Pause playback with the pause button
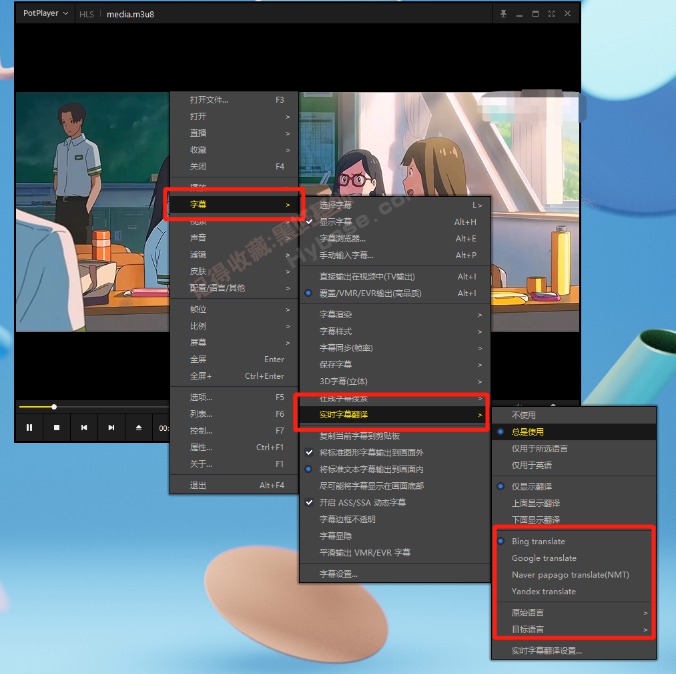This screenshot has width=676, height=674. click(x=29, y=427)
